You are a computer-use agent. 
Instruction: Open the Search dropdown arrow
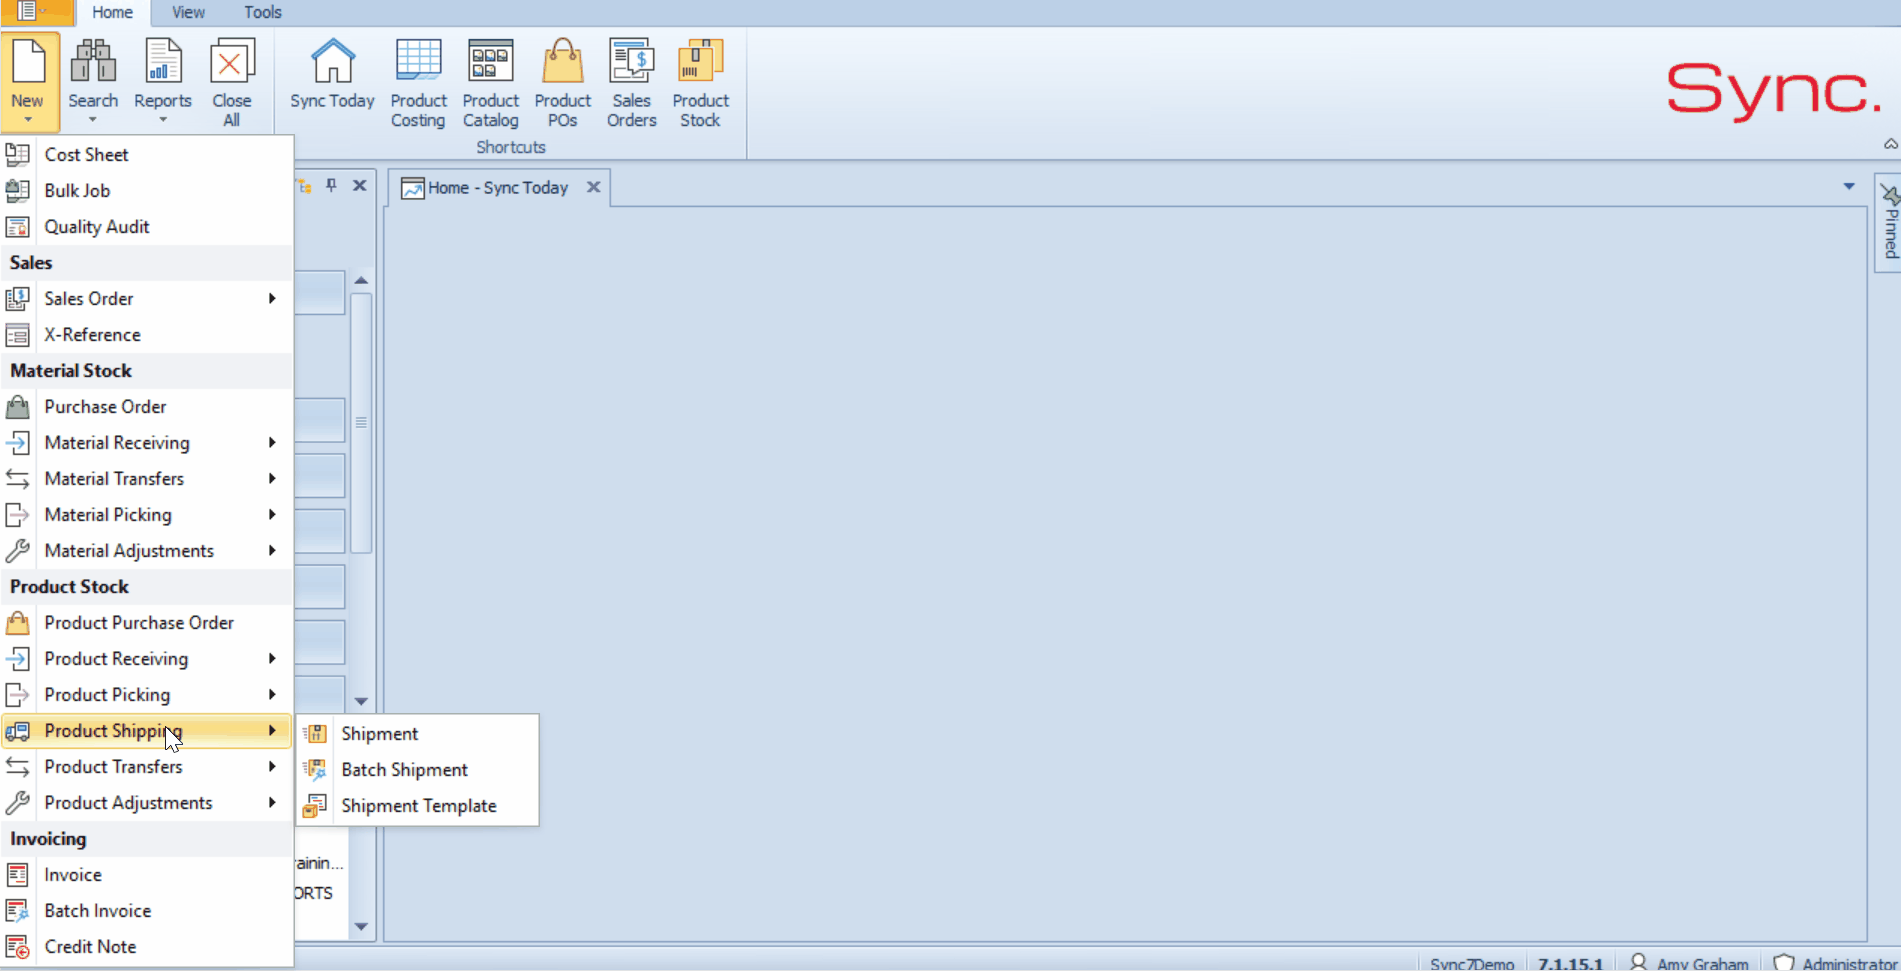click(x=93, y=120)
